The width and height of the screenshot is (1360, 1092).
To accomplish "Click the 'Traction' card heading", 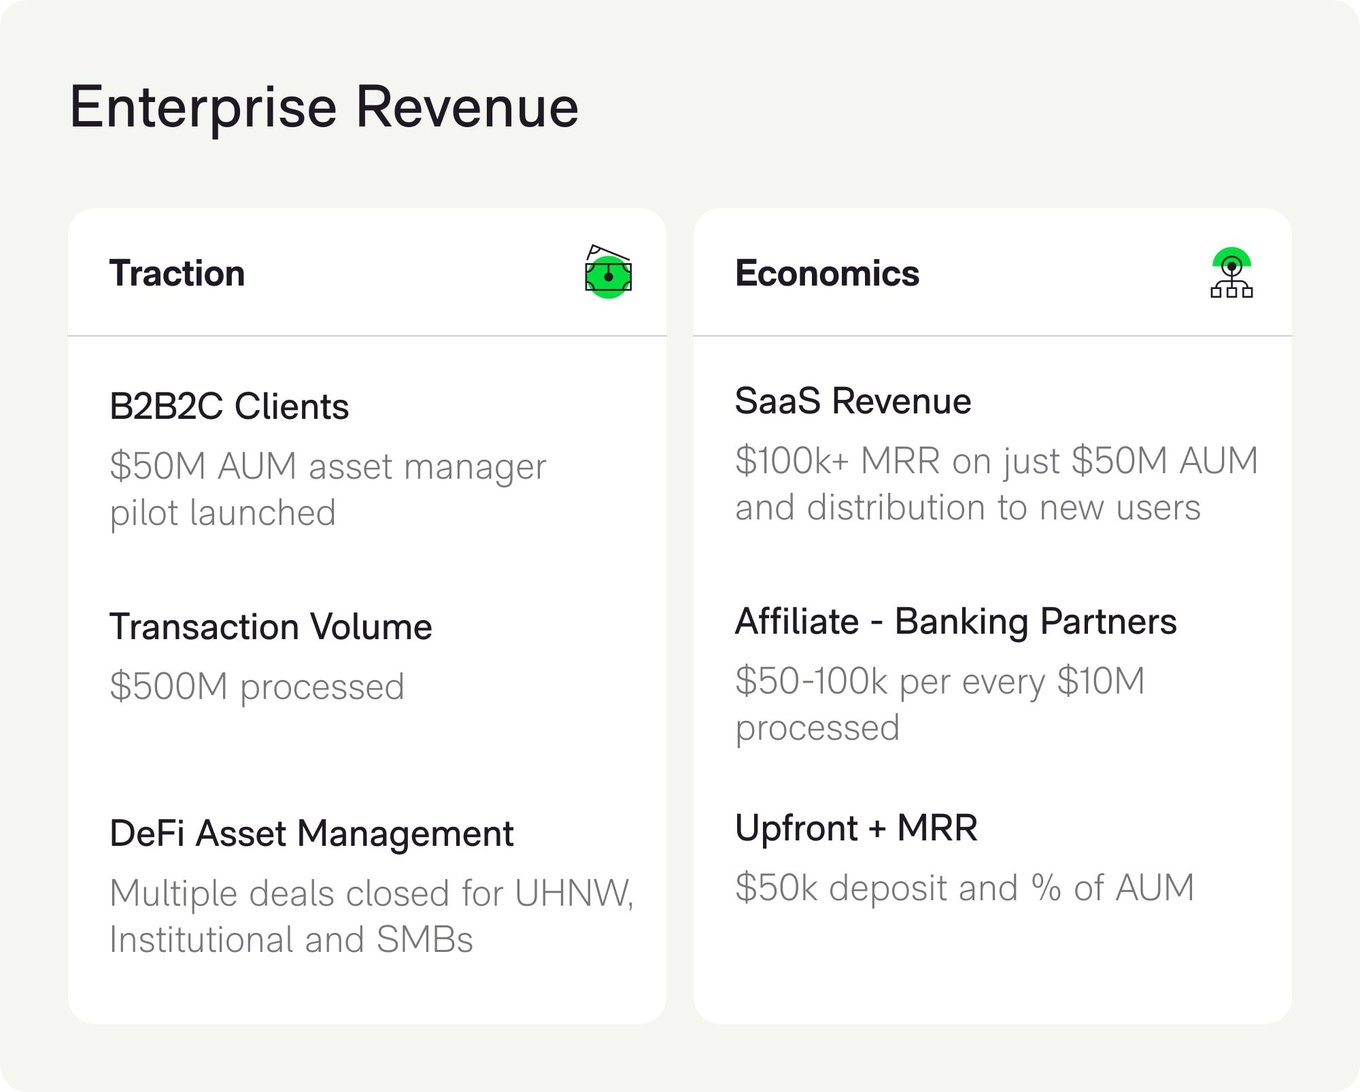I will point(177,273).
